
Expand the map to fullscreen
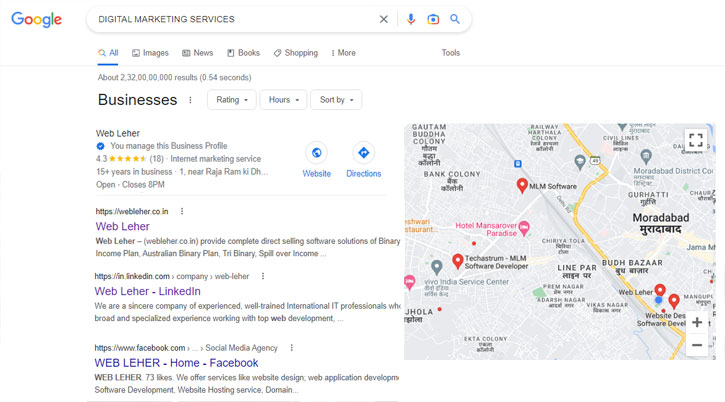tap(696, 140)
